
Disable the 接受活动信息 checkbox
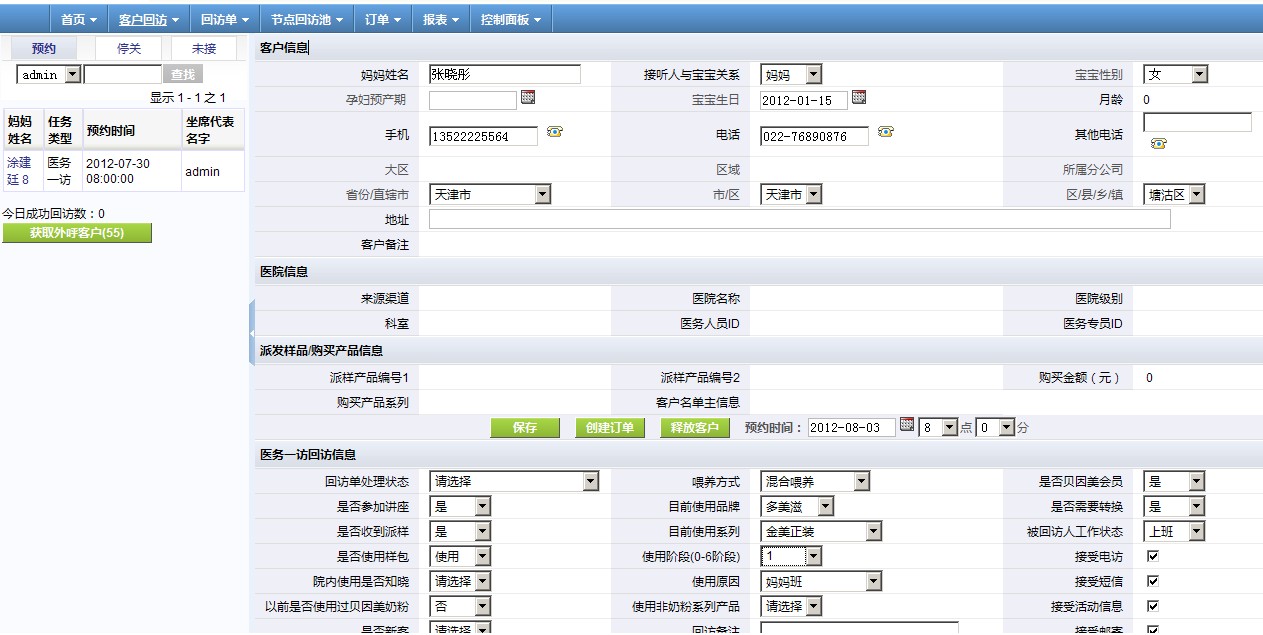tap(1152, 606)
